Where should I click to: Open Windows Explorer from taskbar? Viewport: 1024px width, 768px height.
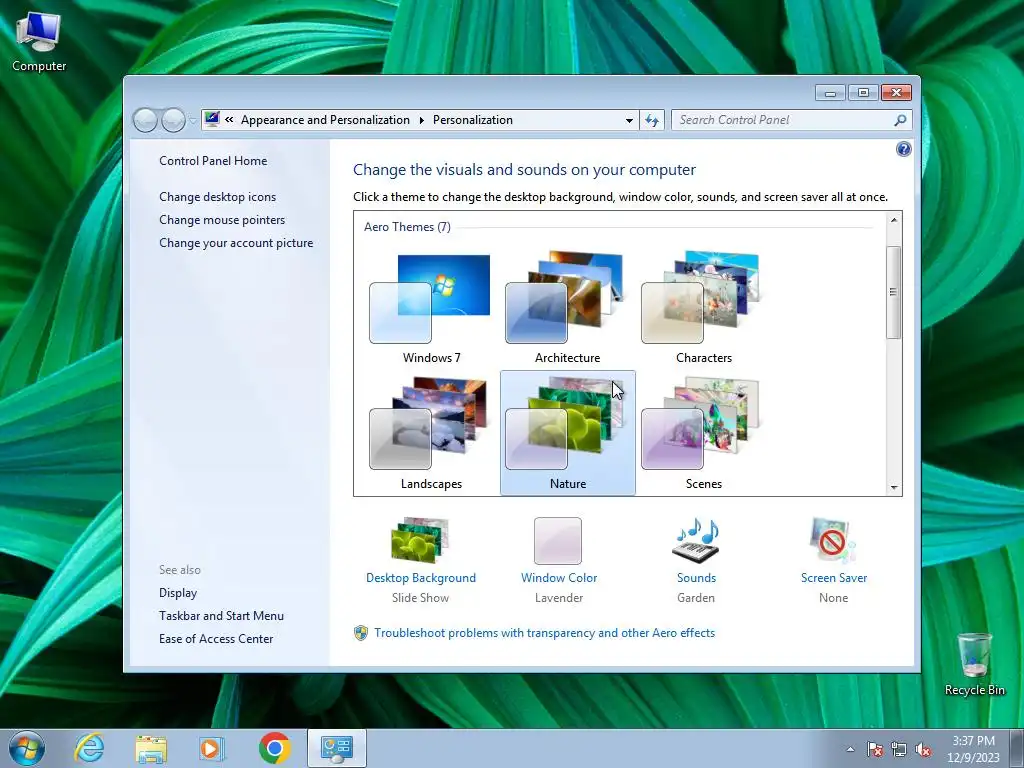151,748
